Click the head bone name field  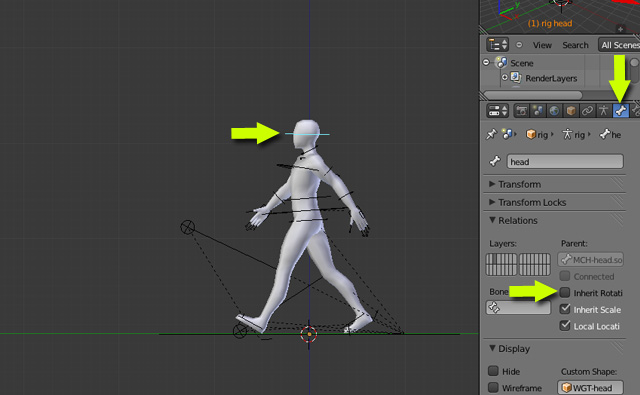(565, 162)
